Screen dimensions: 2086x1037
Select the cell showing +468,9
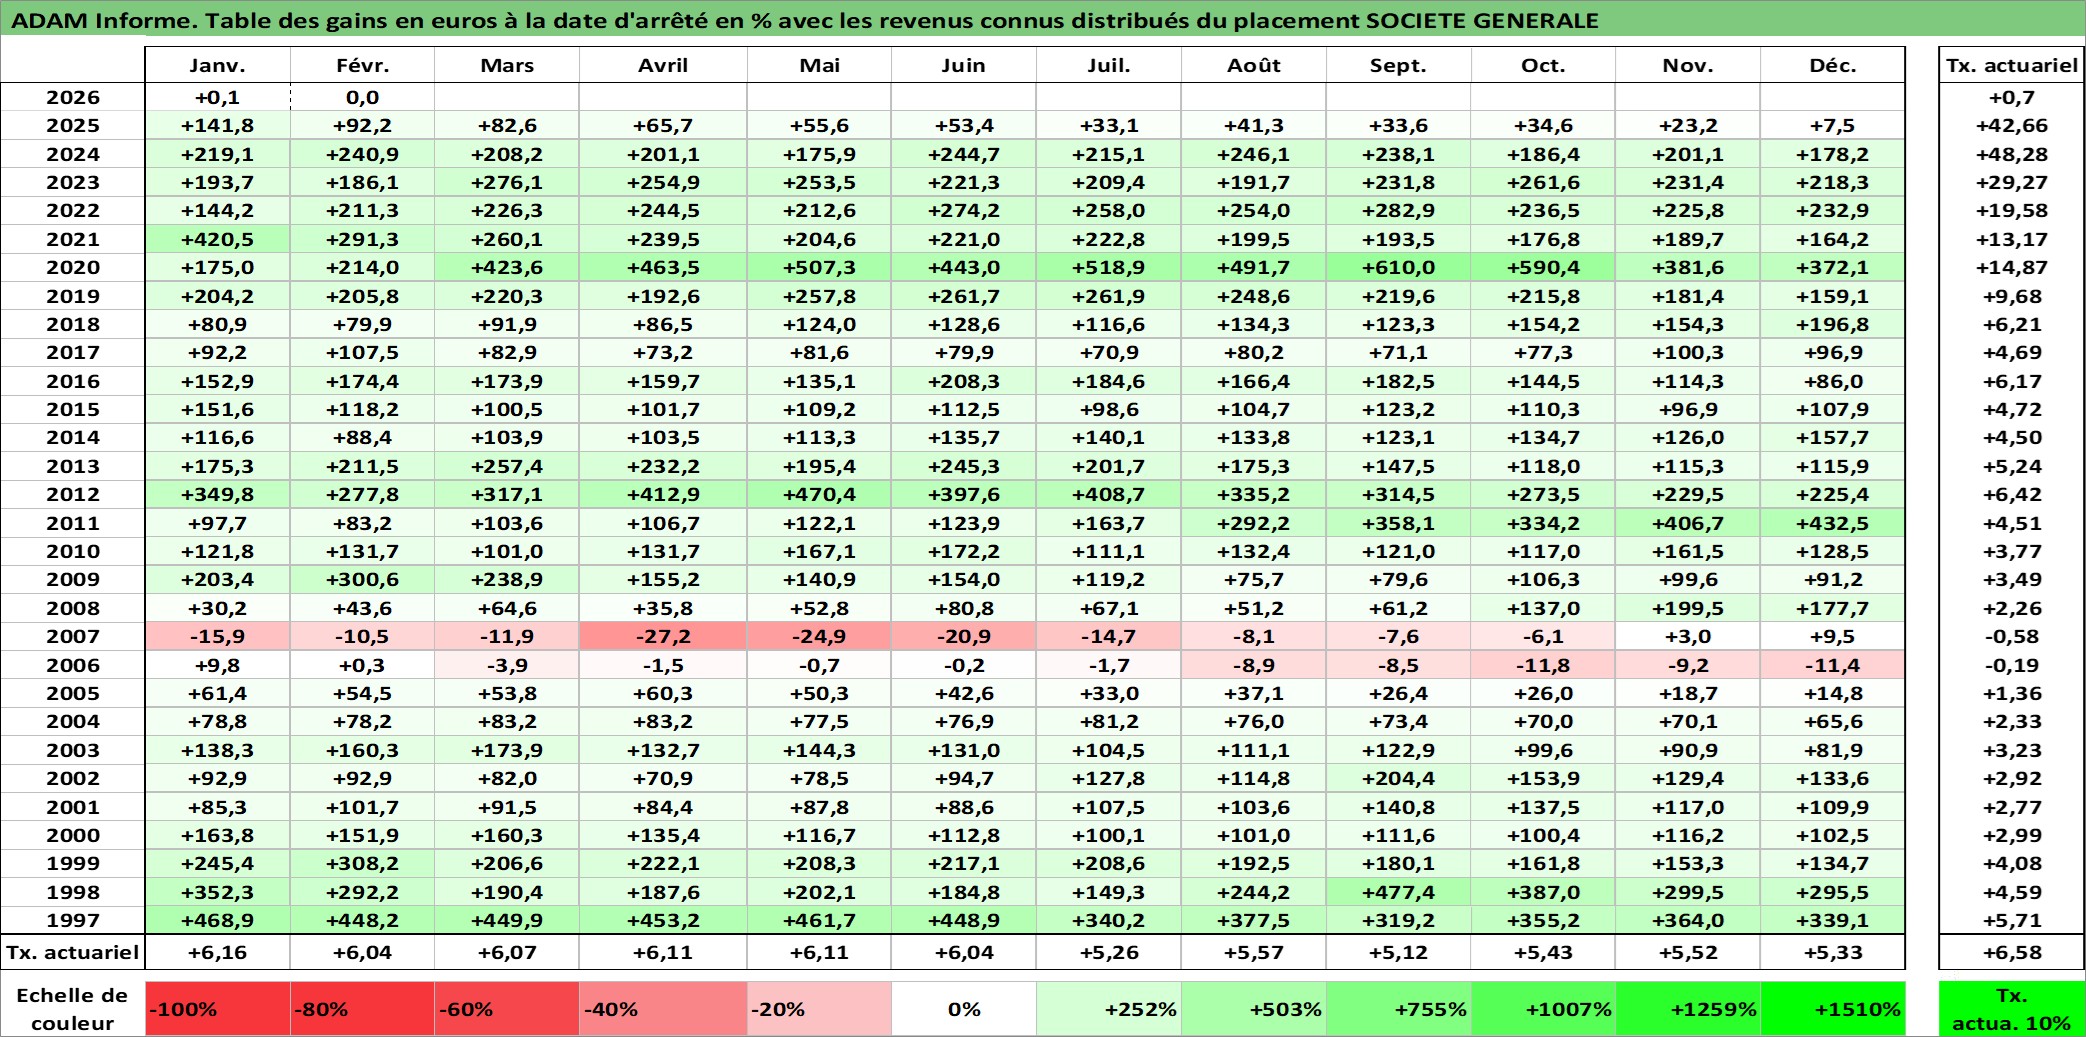[218, 920]
